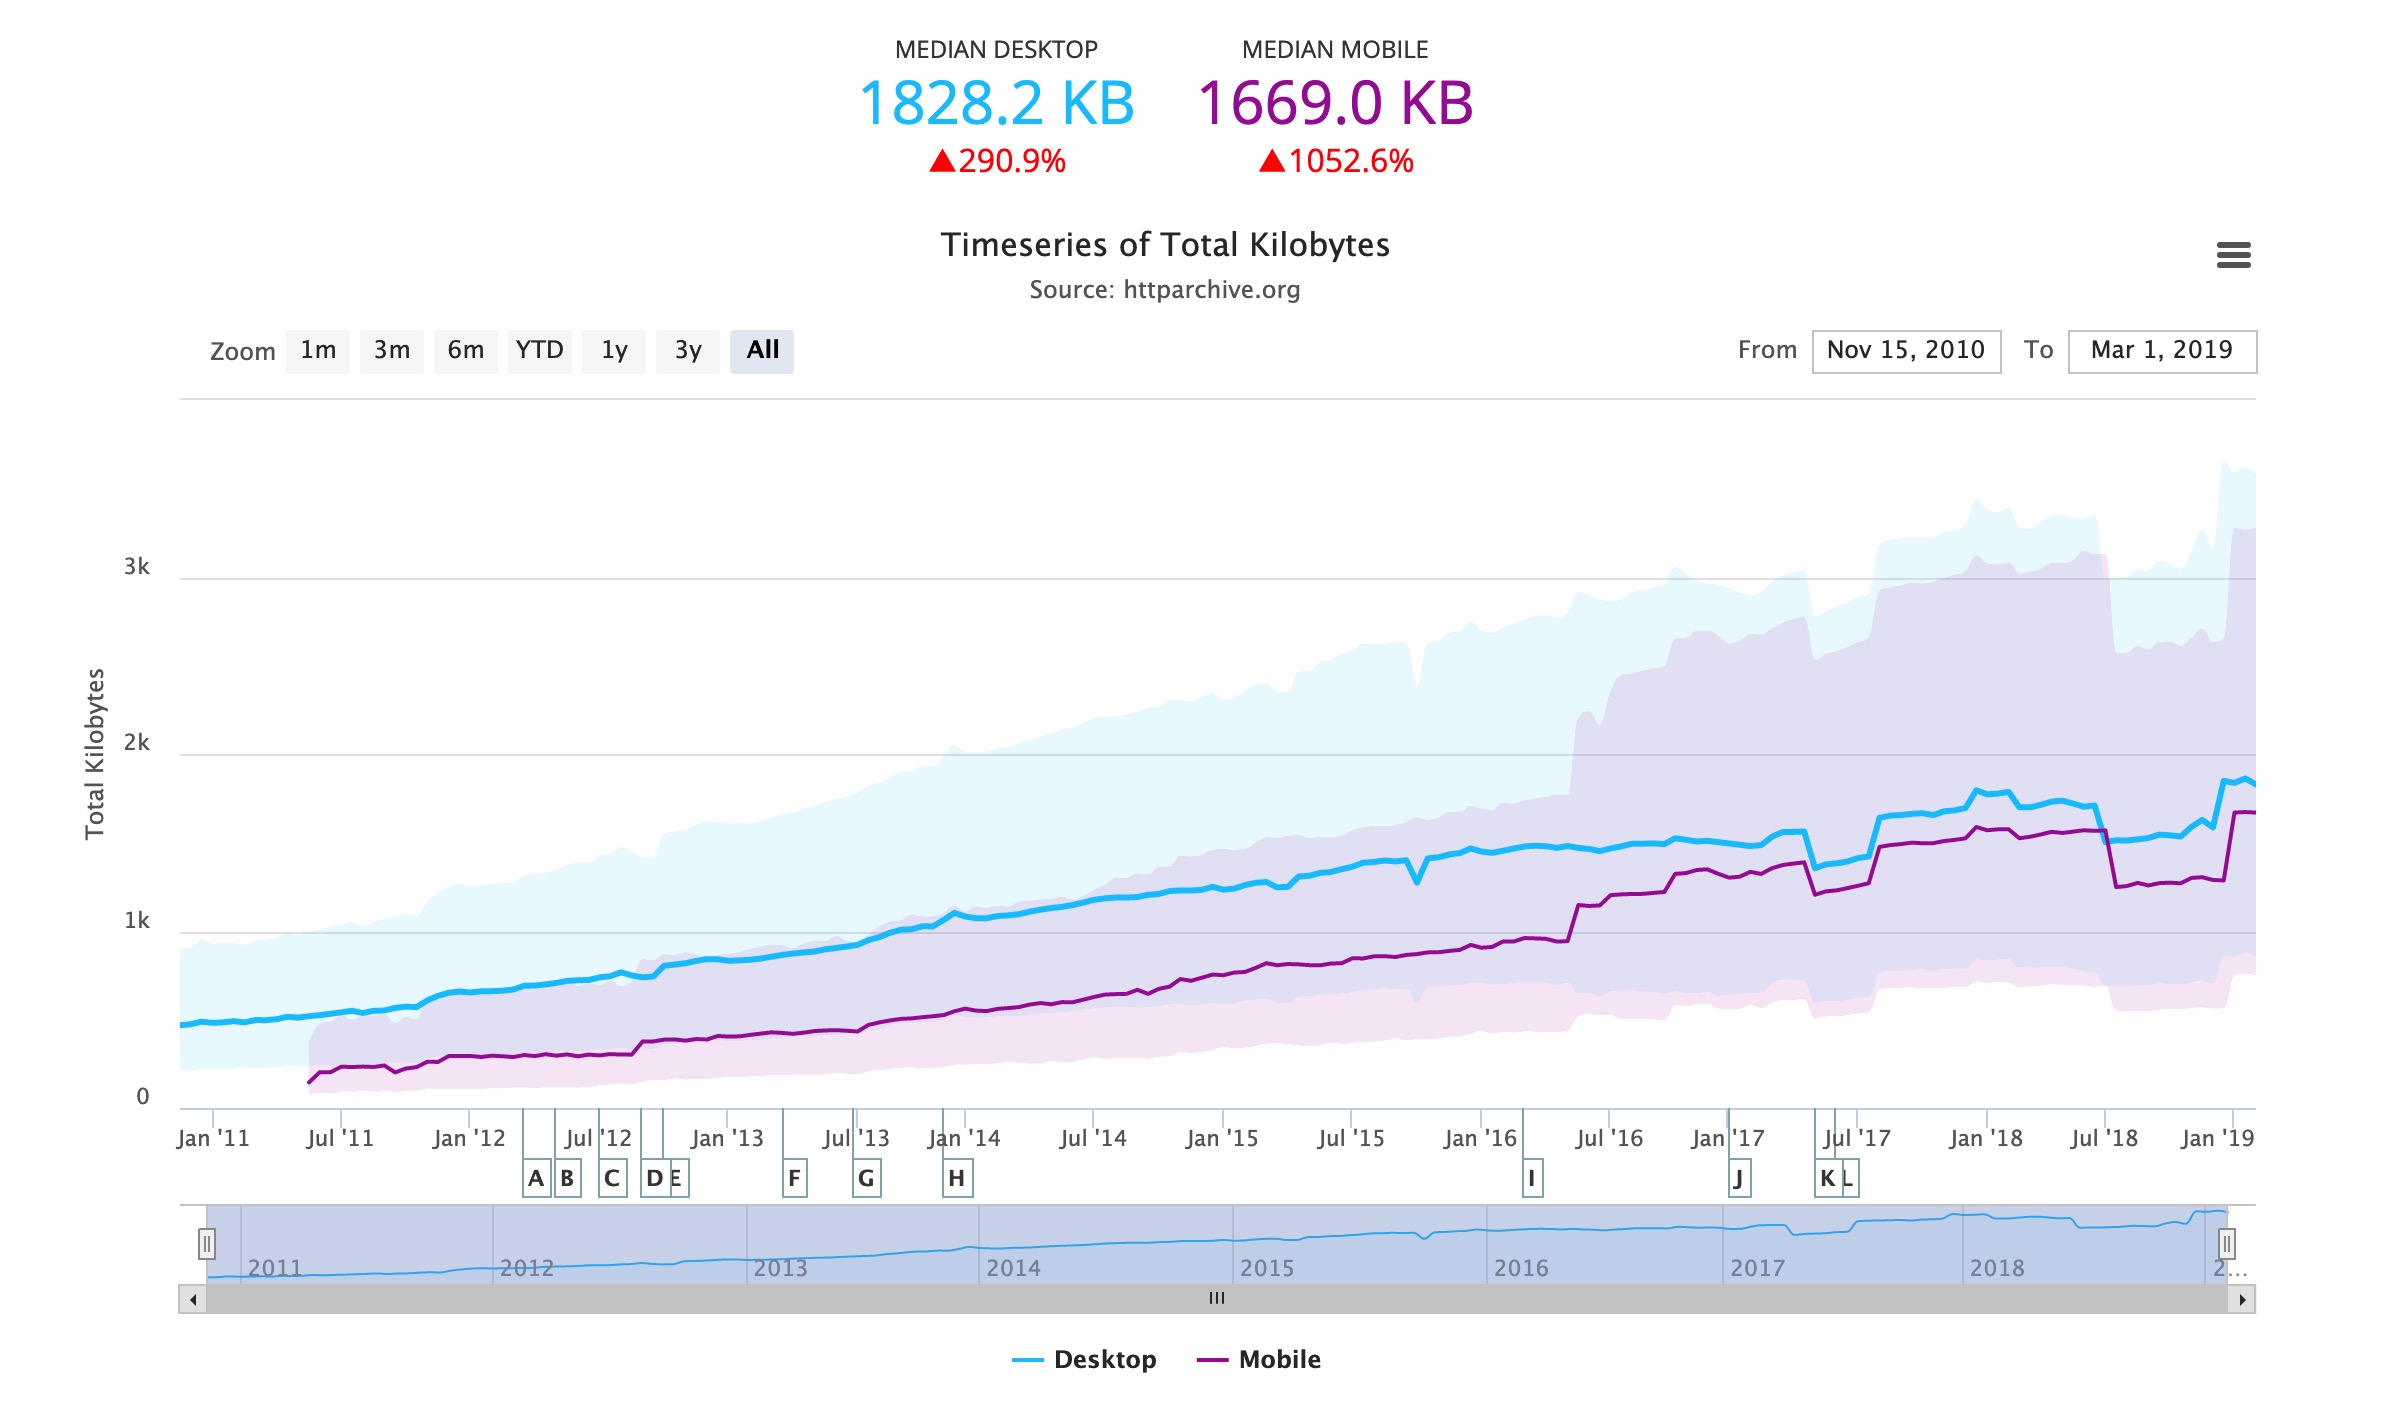The image size is (2394, 1410).
Task: Select the All zoom range
Action: click(x=762, y=351)
